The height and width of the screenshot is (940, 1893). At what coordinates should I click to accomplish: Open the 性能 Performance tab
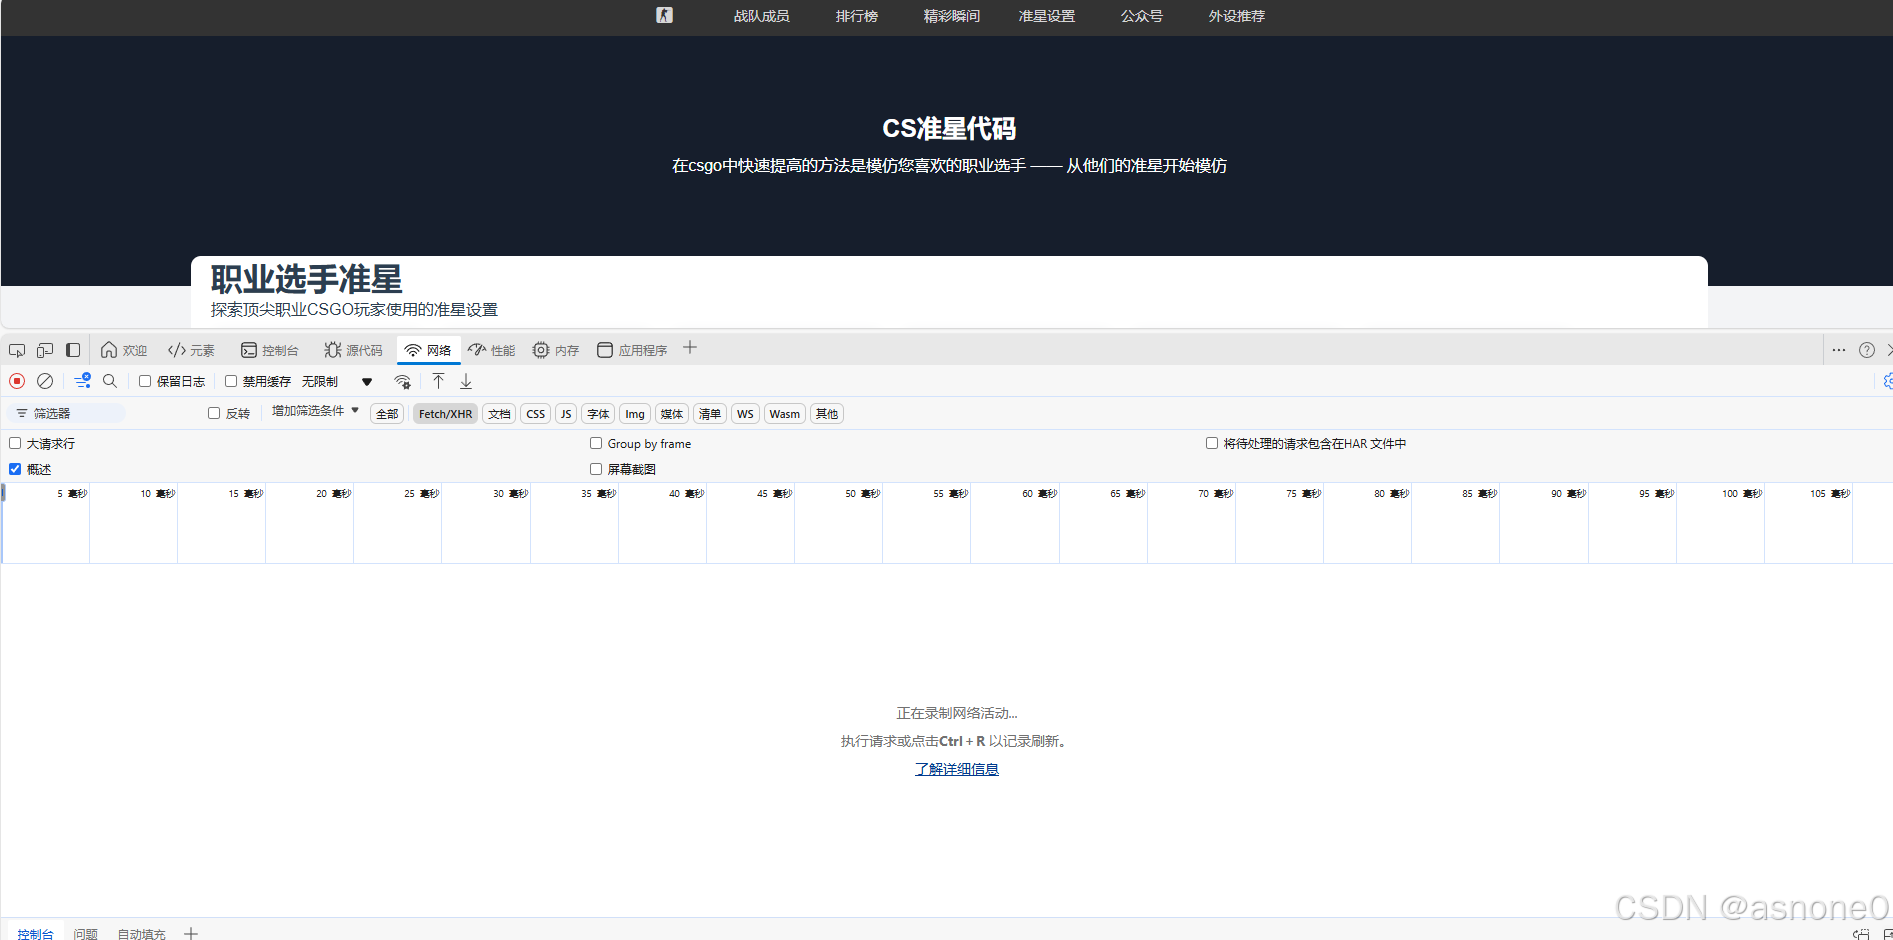(492, 350)
